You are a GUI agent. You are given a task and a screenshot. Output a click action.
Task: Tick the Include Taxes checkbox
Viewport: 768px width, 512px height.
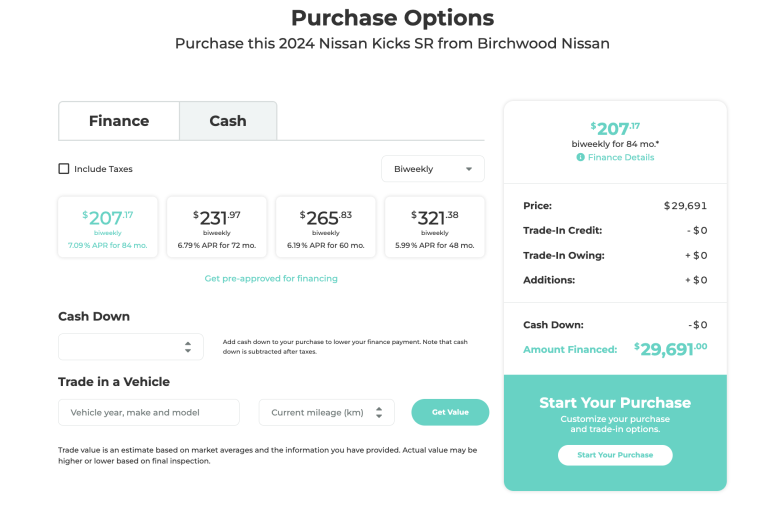point(64,169)
